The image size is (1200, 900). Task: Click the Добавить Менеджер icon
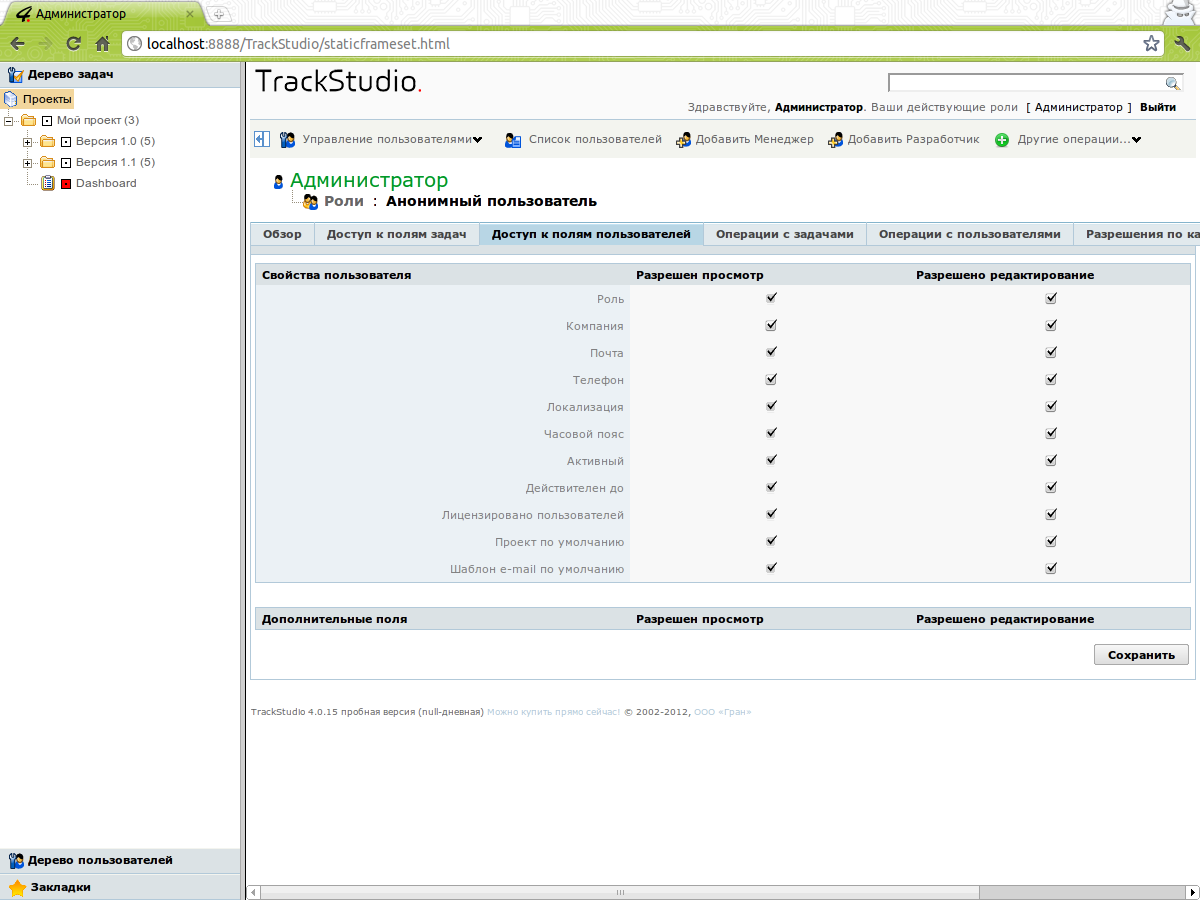(x=683, y=140)
